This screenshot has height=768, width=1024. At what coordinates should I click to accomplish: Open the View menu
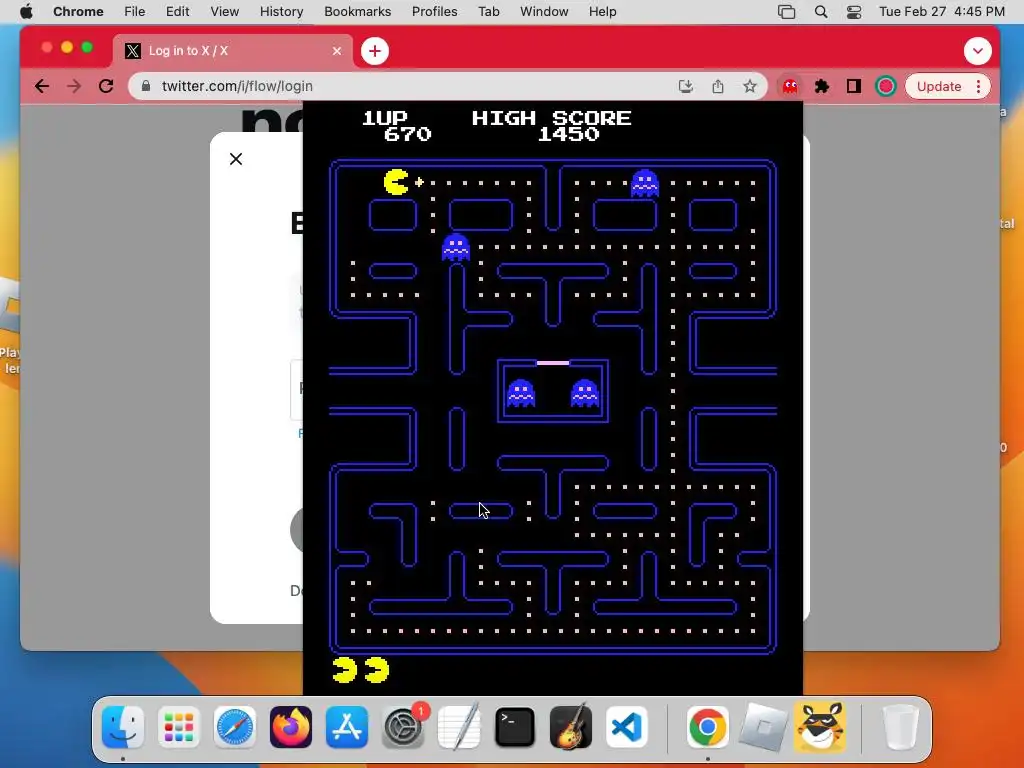click(224, 12)
